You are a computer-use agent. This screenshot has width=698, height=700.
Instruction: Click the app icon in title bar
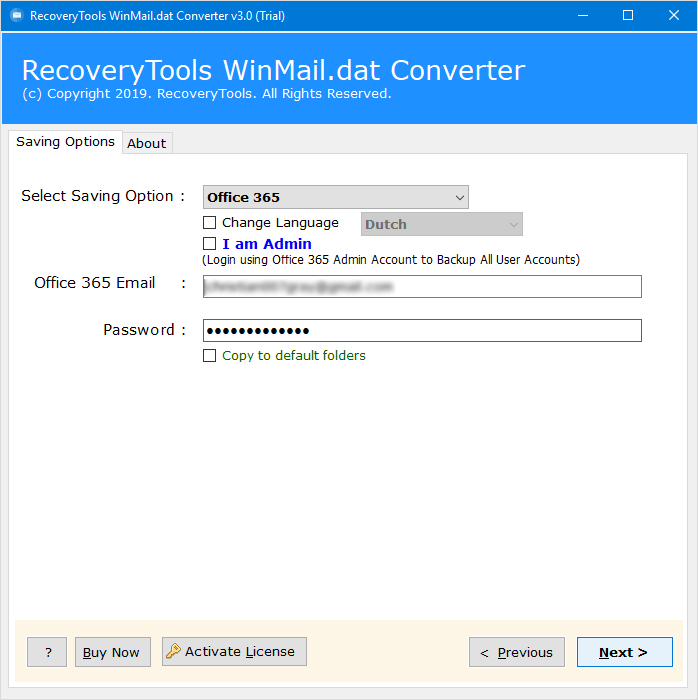pyautogui.click(x=17, y=16)
